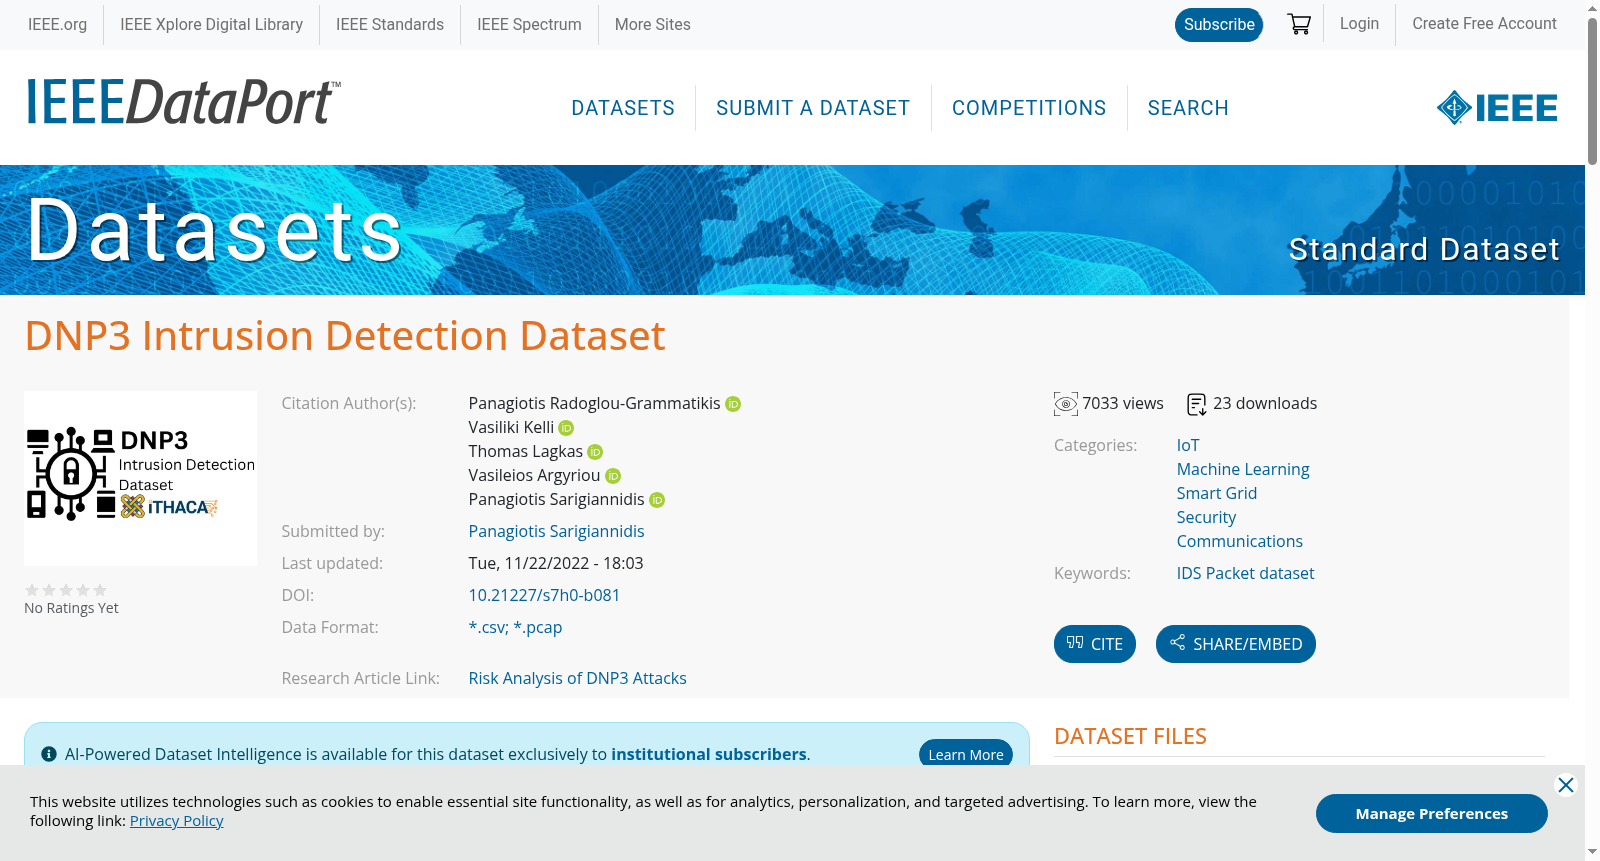Screen dimensions: 1600x861
Task: Open Risk Analysis of DNP3 Attacks article
Action: (578, 679)
